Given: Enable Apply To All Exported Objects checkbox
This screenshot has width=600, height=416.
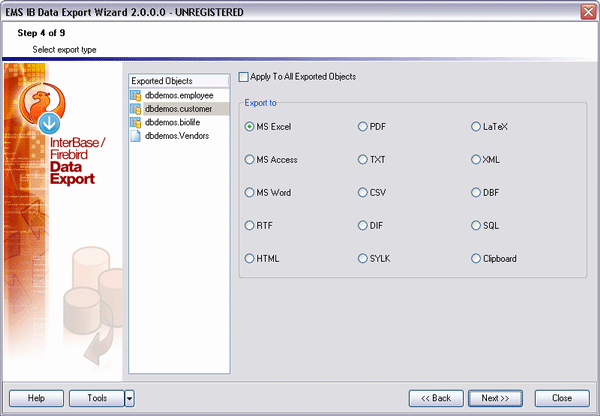Looking at the screenshot, I should (x=243, y=77).
